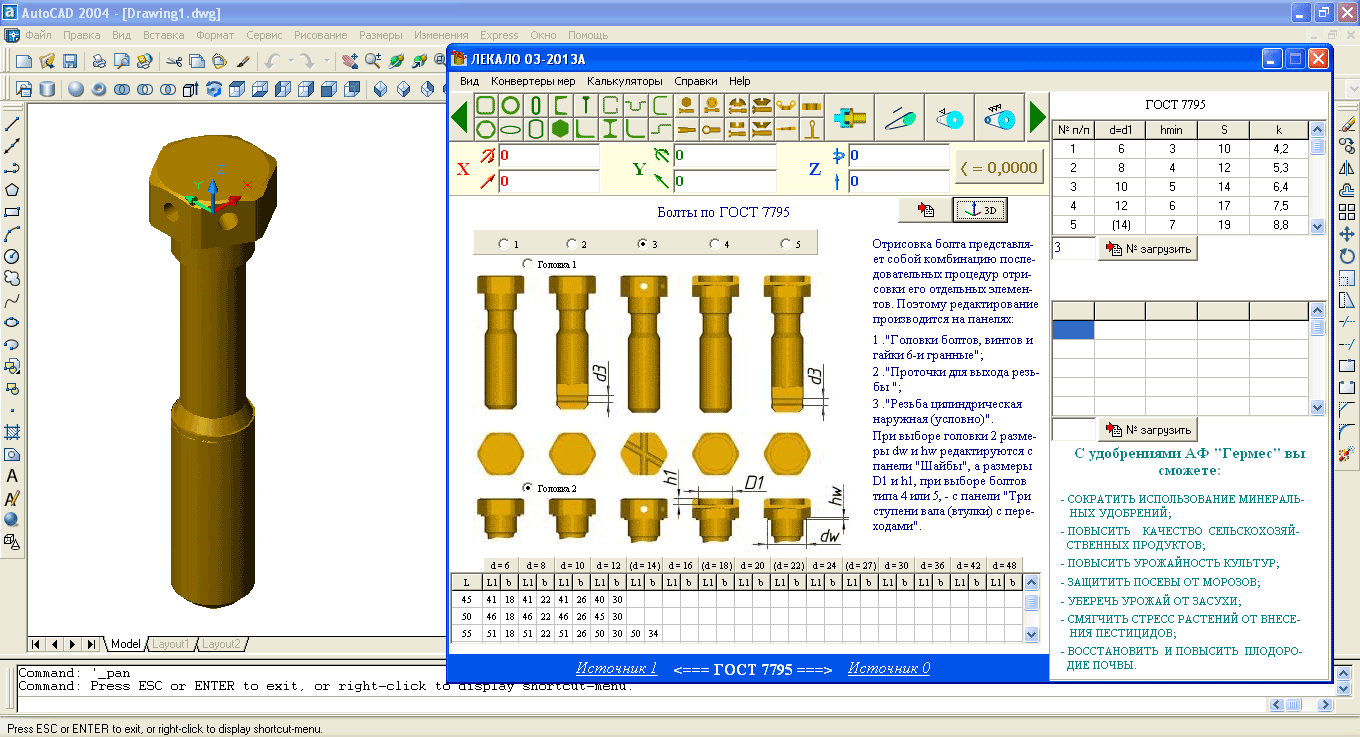
Task: Select the Multiline Text tool (A)
Action: (x=13, y=476)
